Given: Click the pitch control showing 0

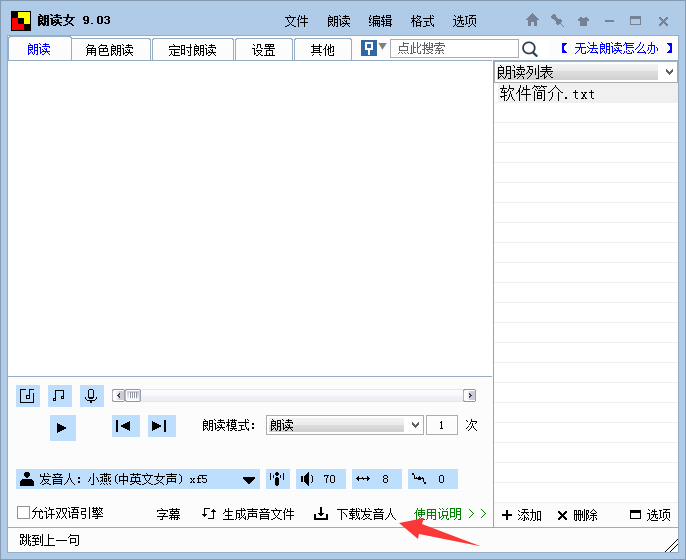Looking at the screenshot, I should tap(433, 479).
